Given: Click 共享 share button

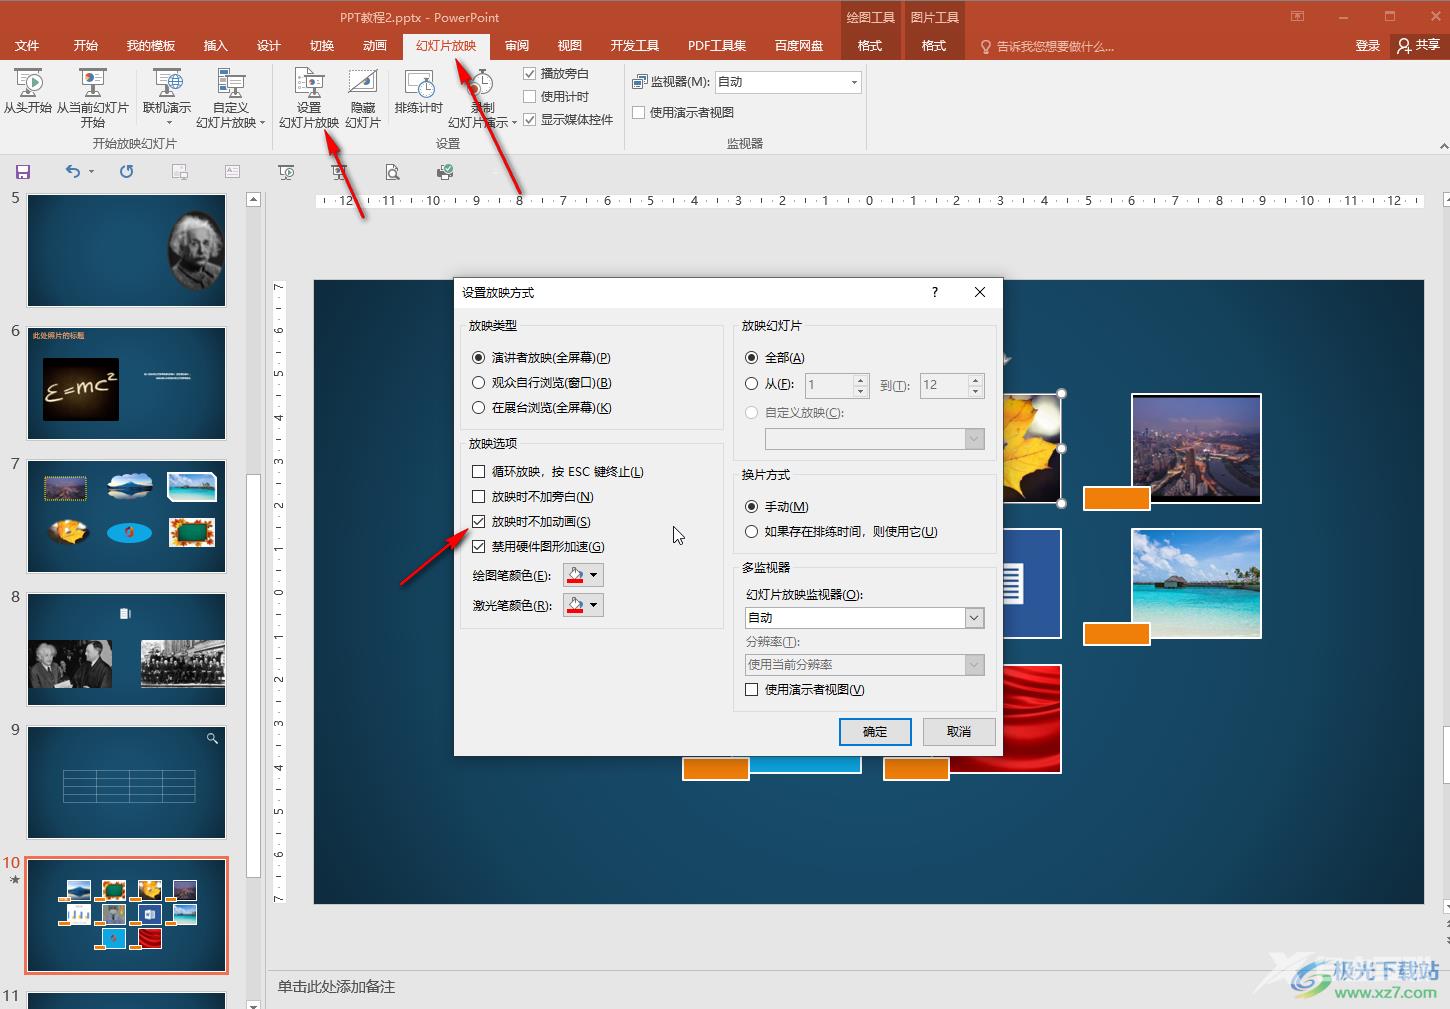Looking at the screenshot, I should pyautogui.click(x=1419, y=45).
